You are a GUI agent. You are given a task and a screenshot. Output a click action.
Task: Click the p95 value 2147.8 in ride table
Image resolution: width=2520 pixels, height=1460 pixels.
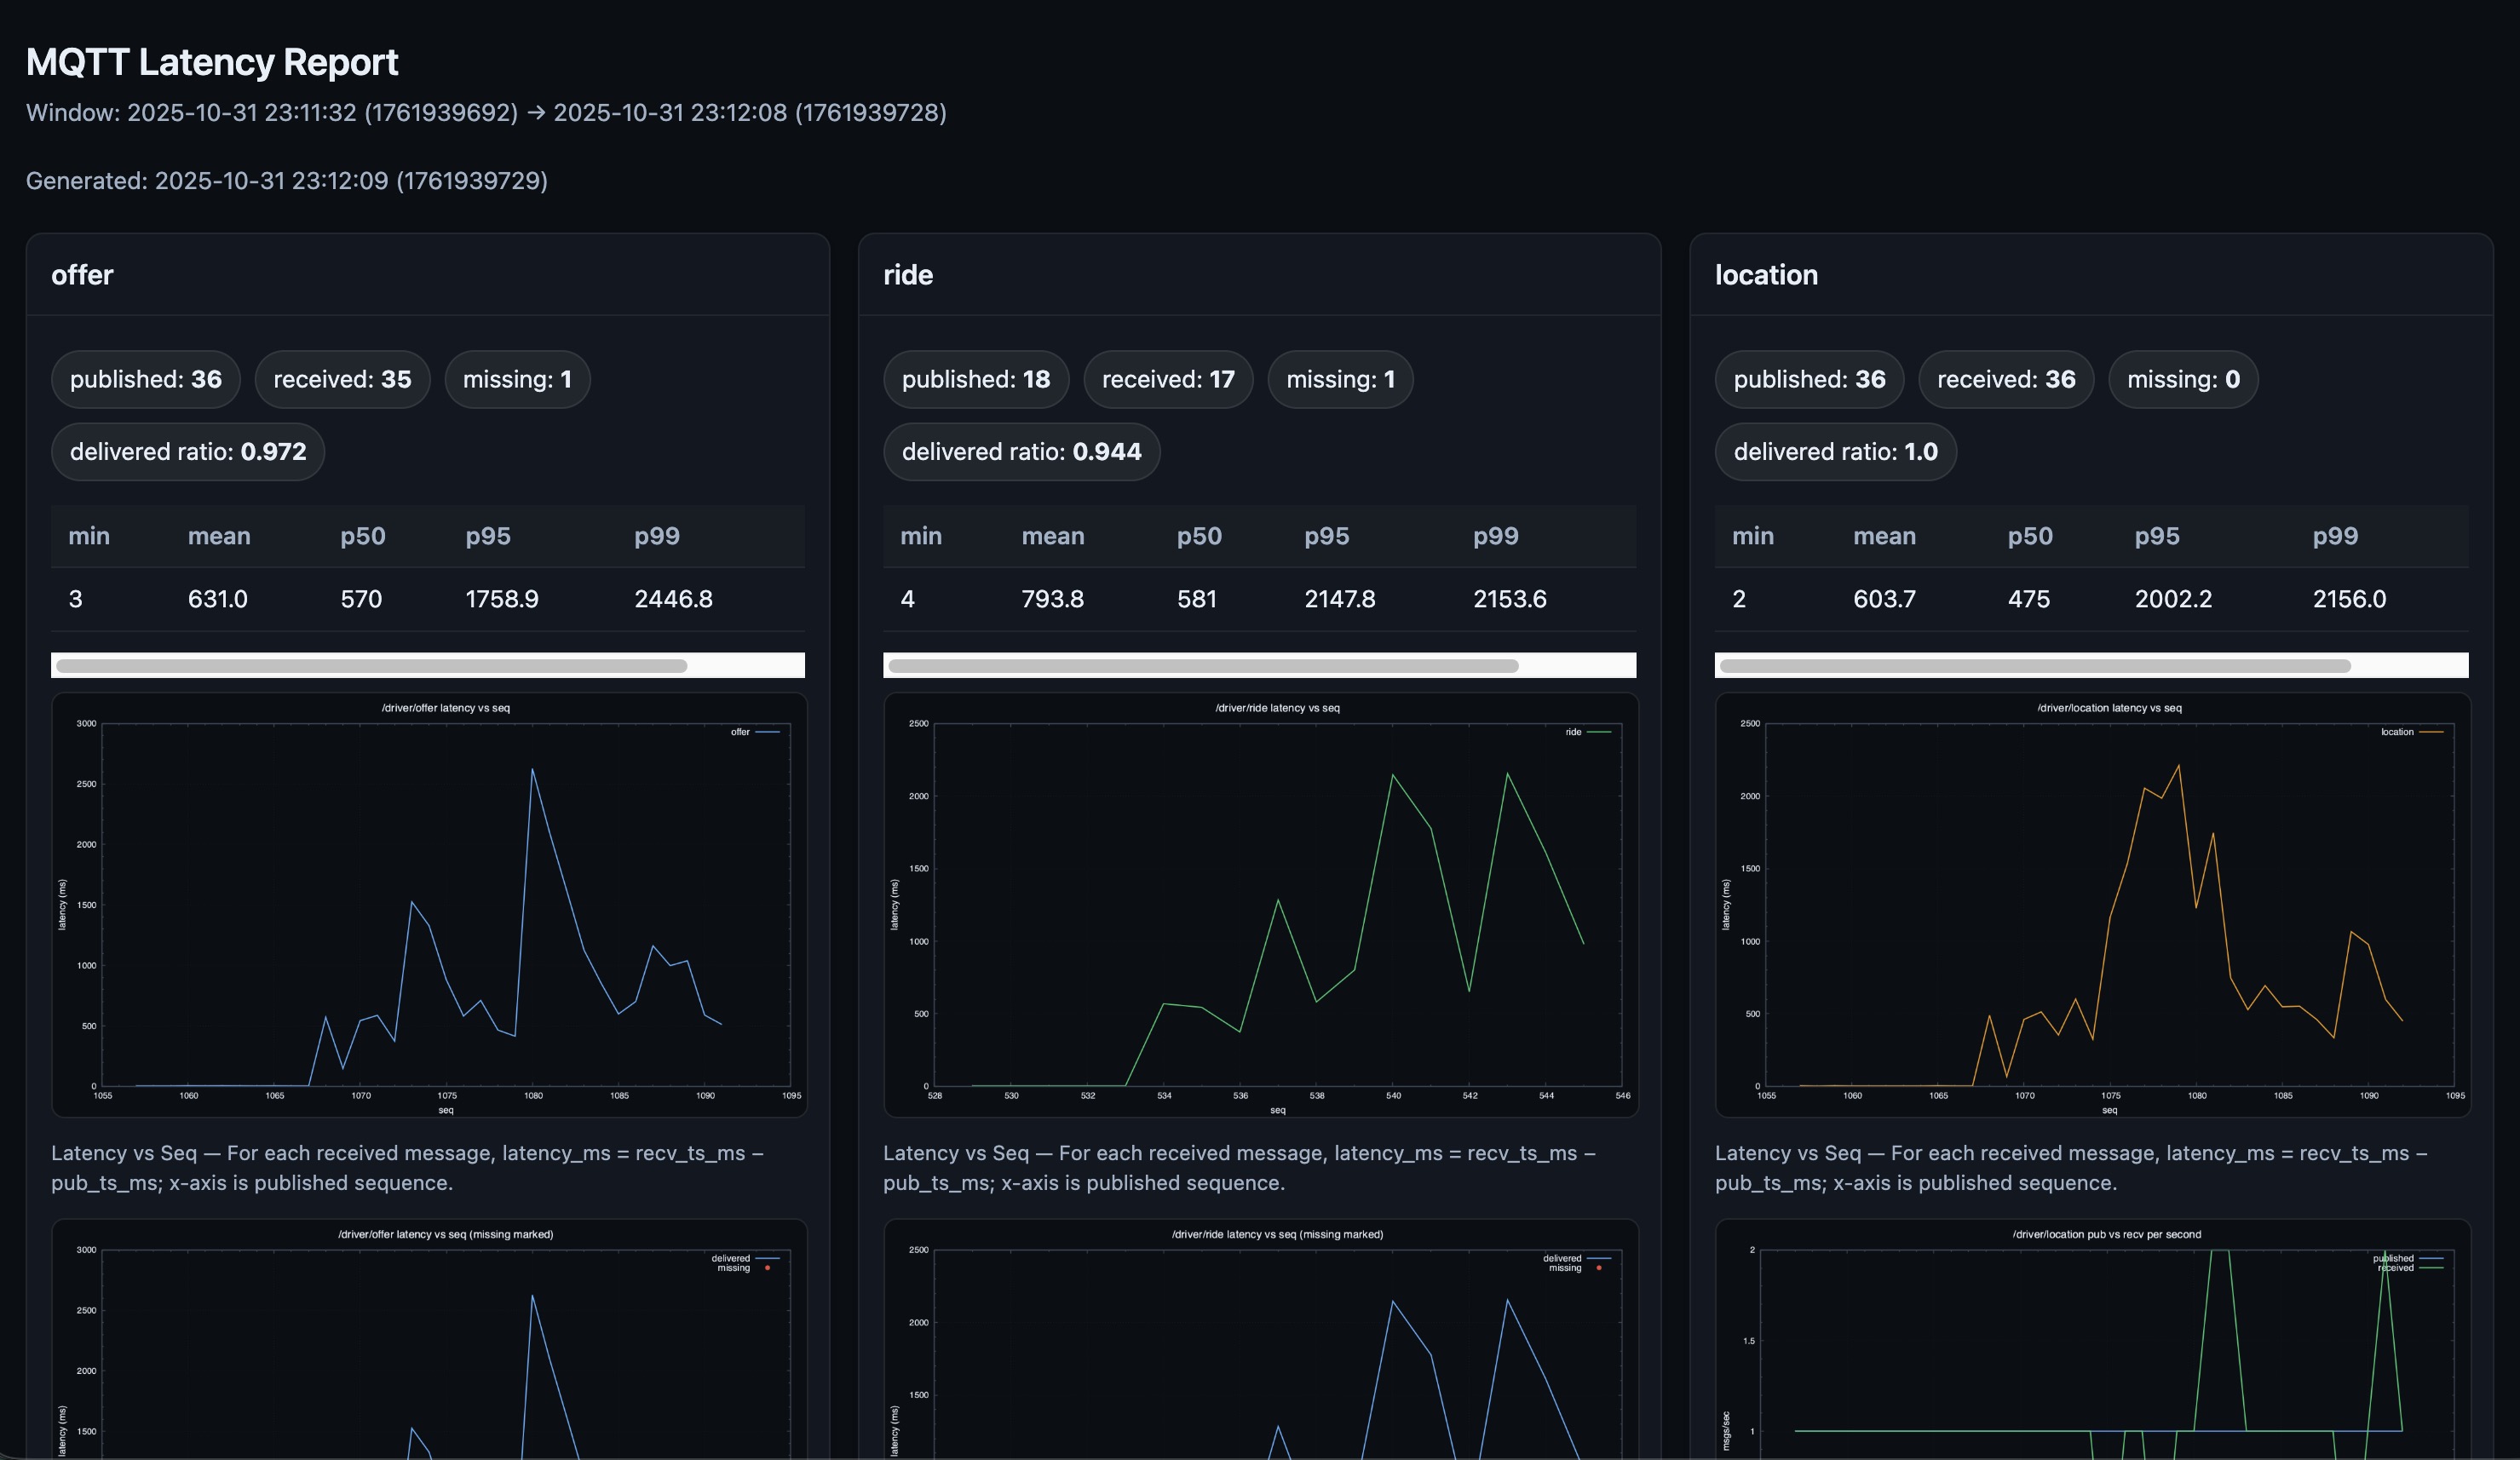point(1339,599)
